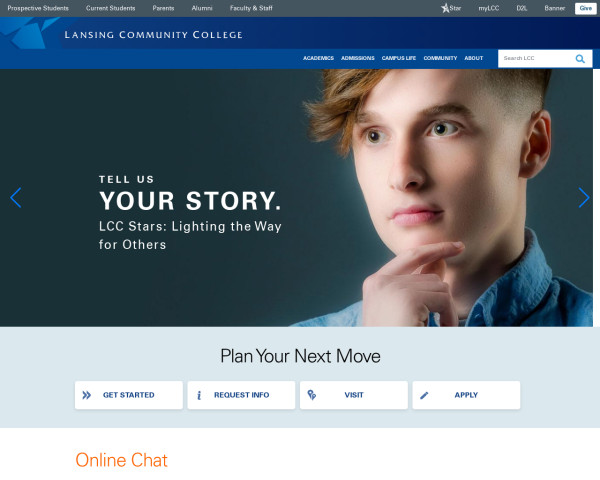
Task: Open the Campus Life menu
Action: point(399,58)
